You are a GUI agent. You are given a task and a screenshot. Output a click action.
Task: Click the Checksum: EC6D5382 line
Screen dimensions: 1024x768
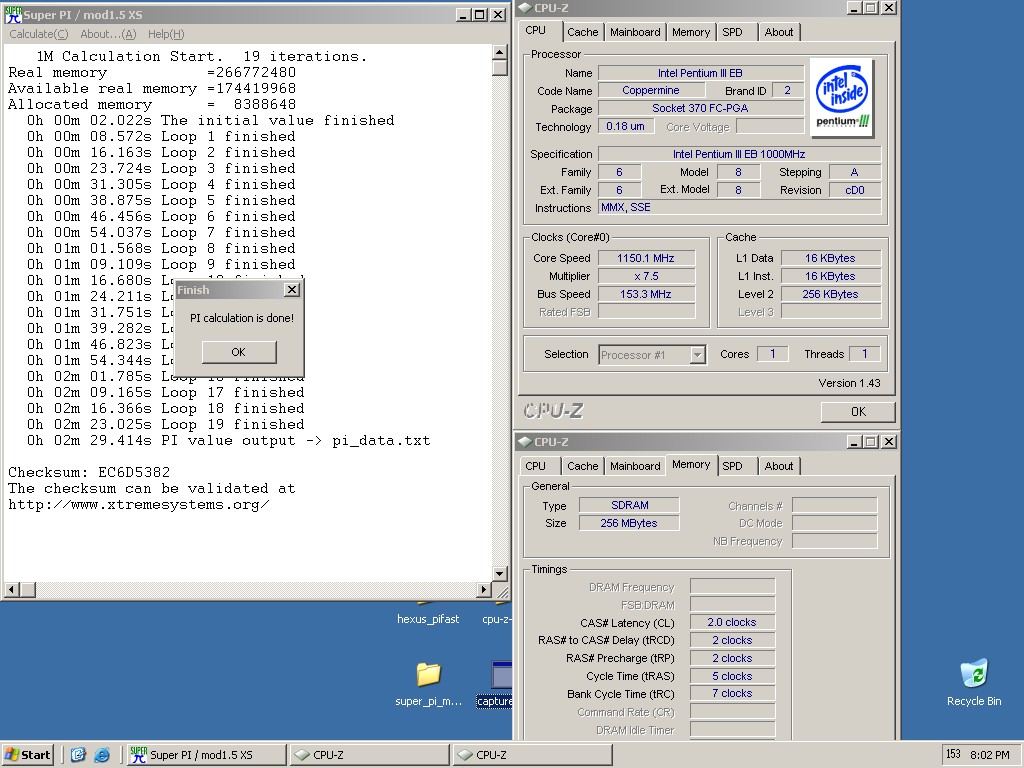pyautogui.click(x=89, y=472)
